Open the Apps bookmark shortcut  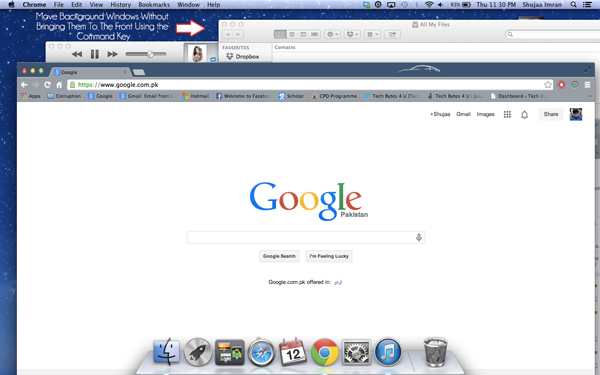pyautogui.click(x=30, y=96)
